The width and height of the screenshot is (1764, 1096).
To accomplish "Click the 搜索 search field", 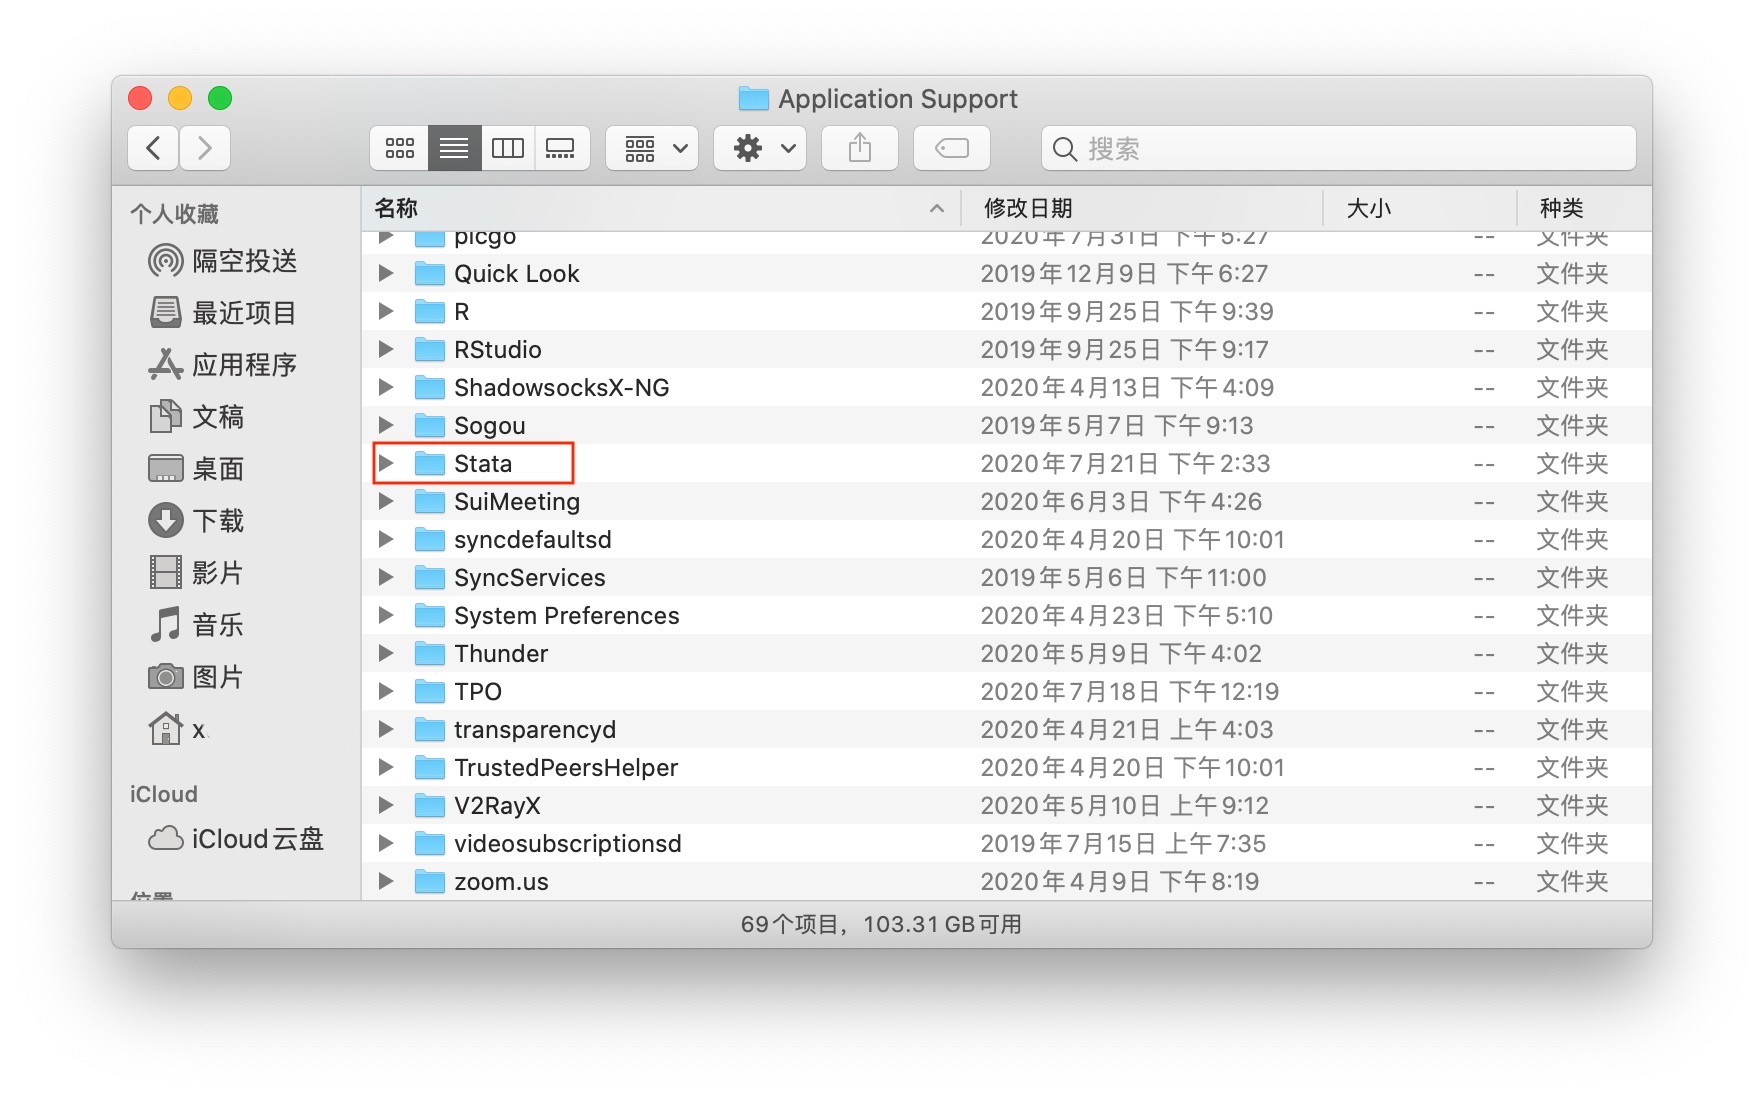I will pyautogui.click(x=1340, y=149).
